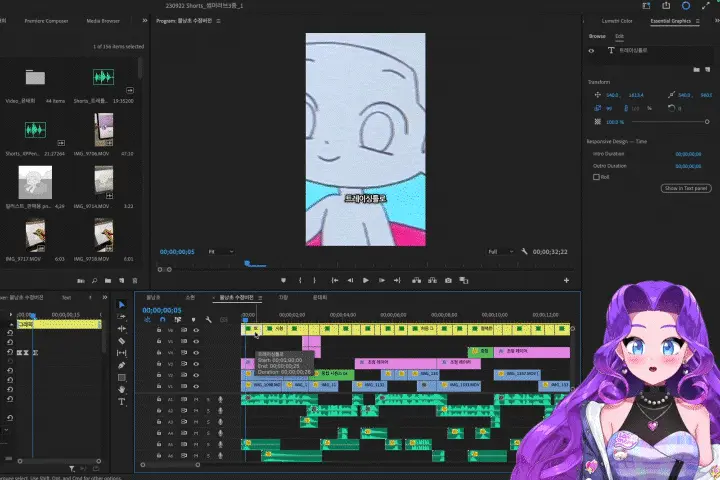Open Essential Graphics panel menu
The image size is (720, 480).
698,21
